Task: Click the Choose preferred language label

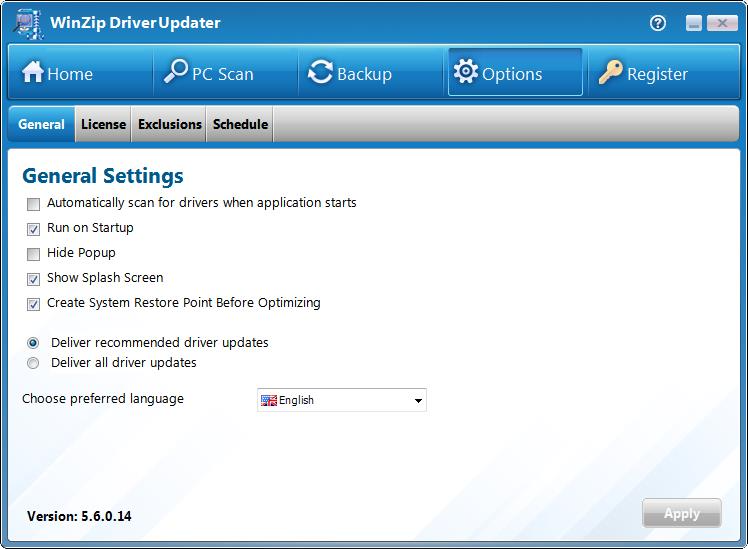Action: 103,399
